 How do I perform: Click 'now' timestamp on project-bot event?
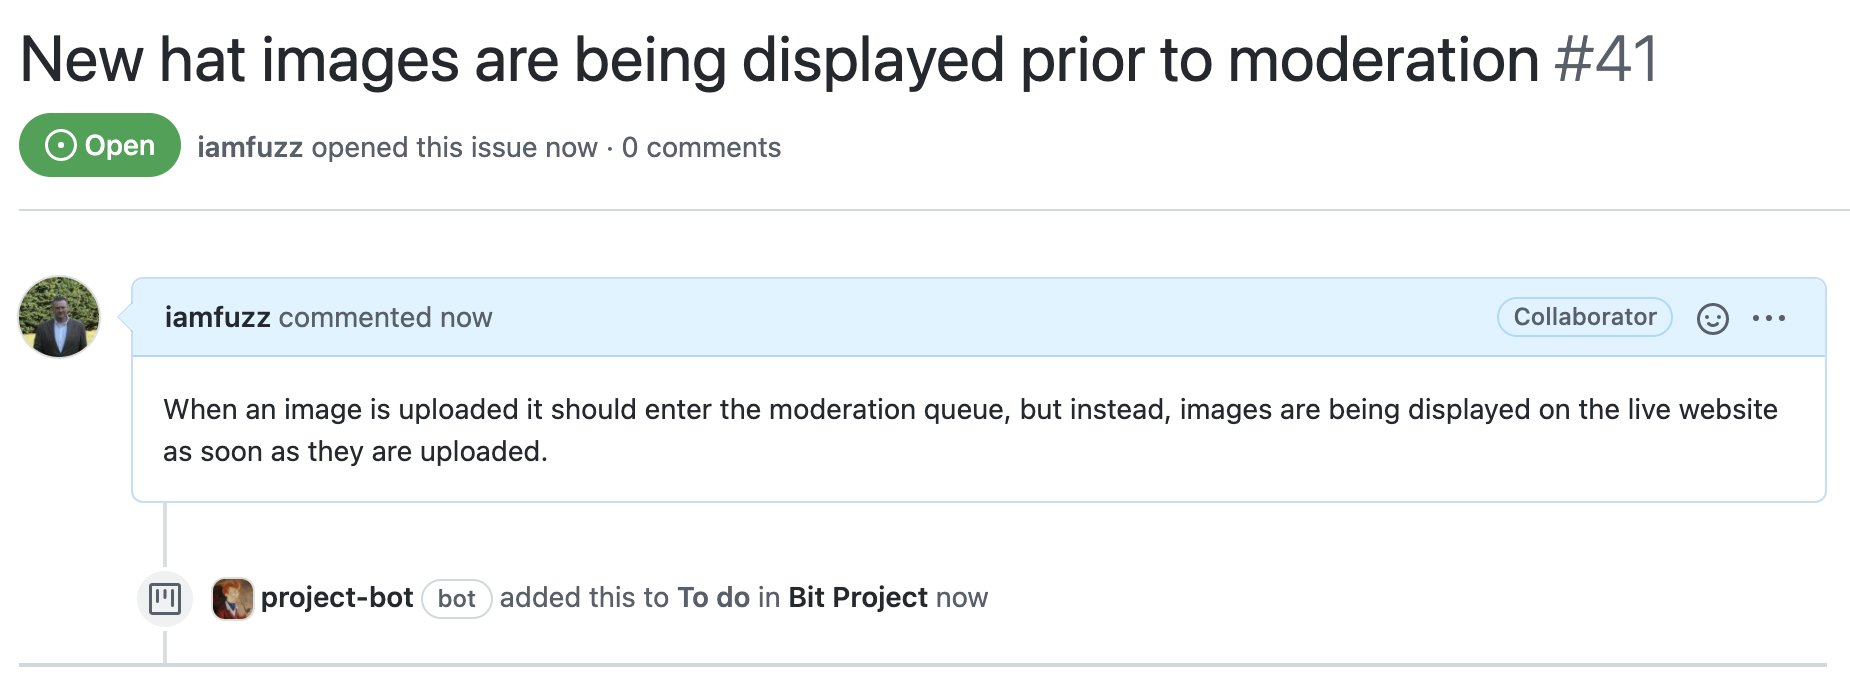(x=962, y=598)
